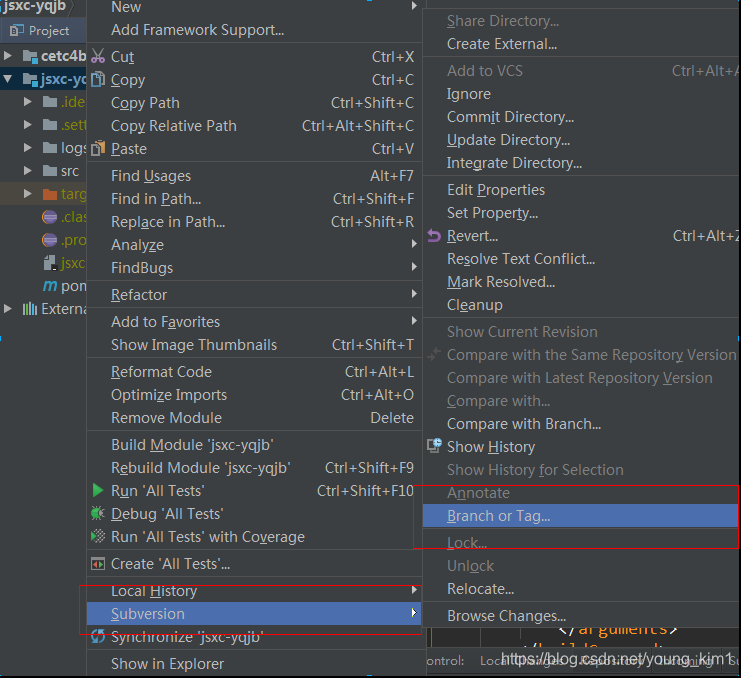Select Cleanup in Subversion submenu
The image size is (741, 678).
580,305
